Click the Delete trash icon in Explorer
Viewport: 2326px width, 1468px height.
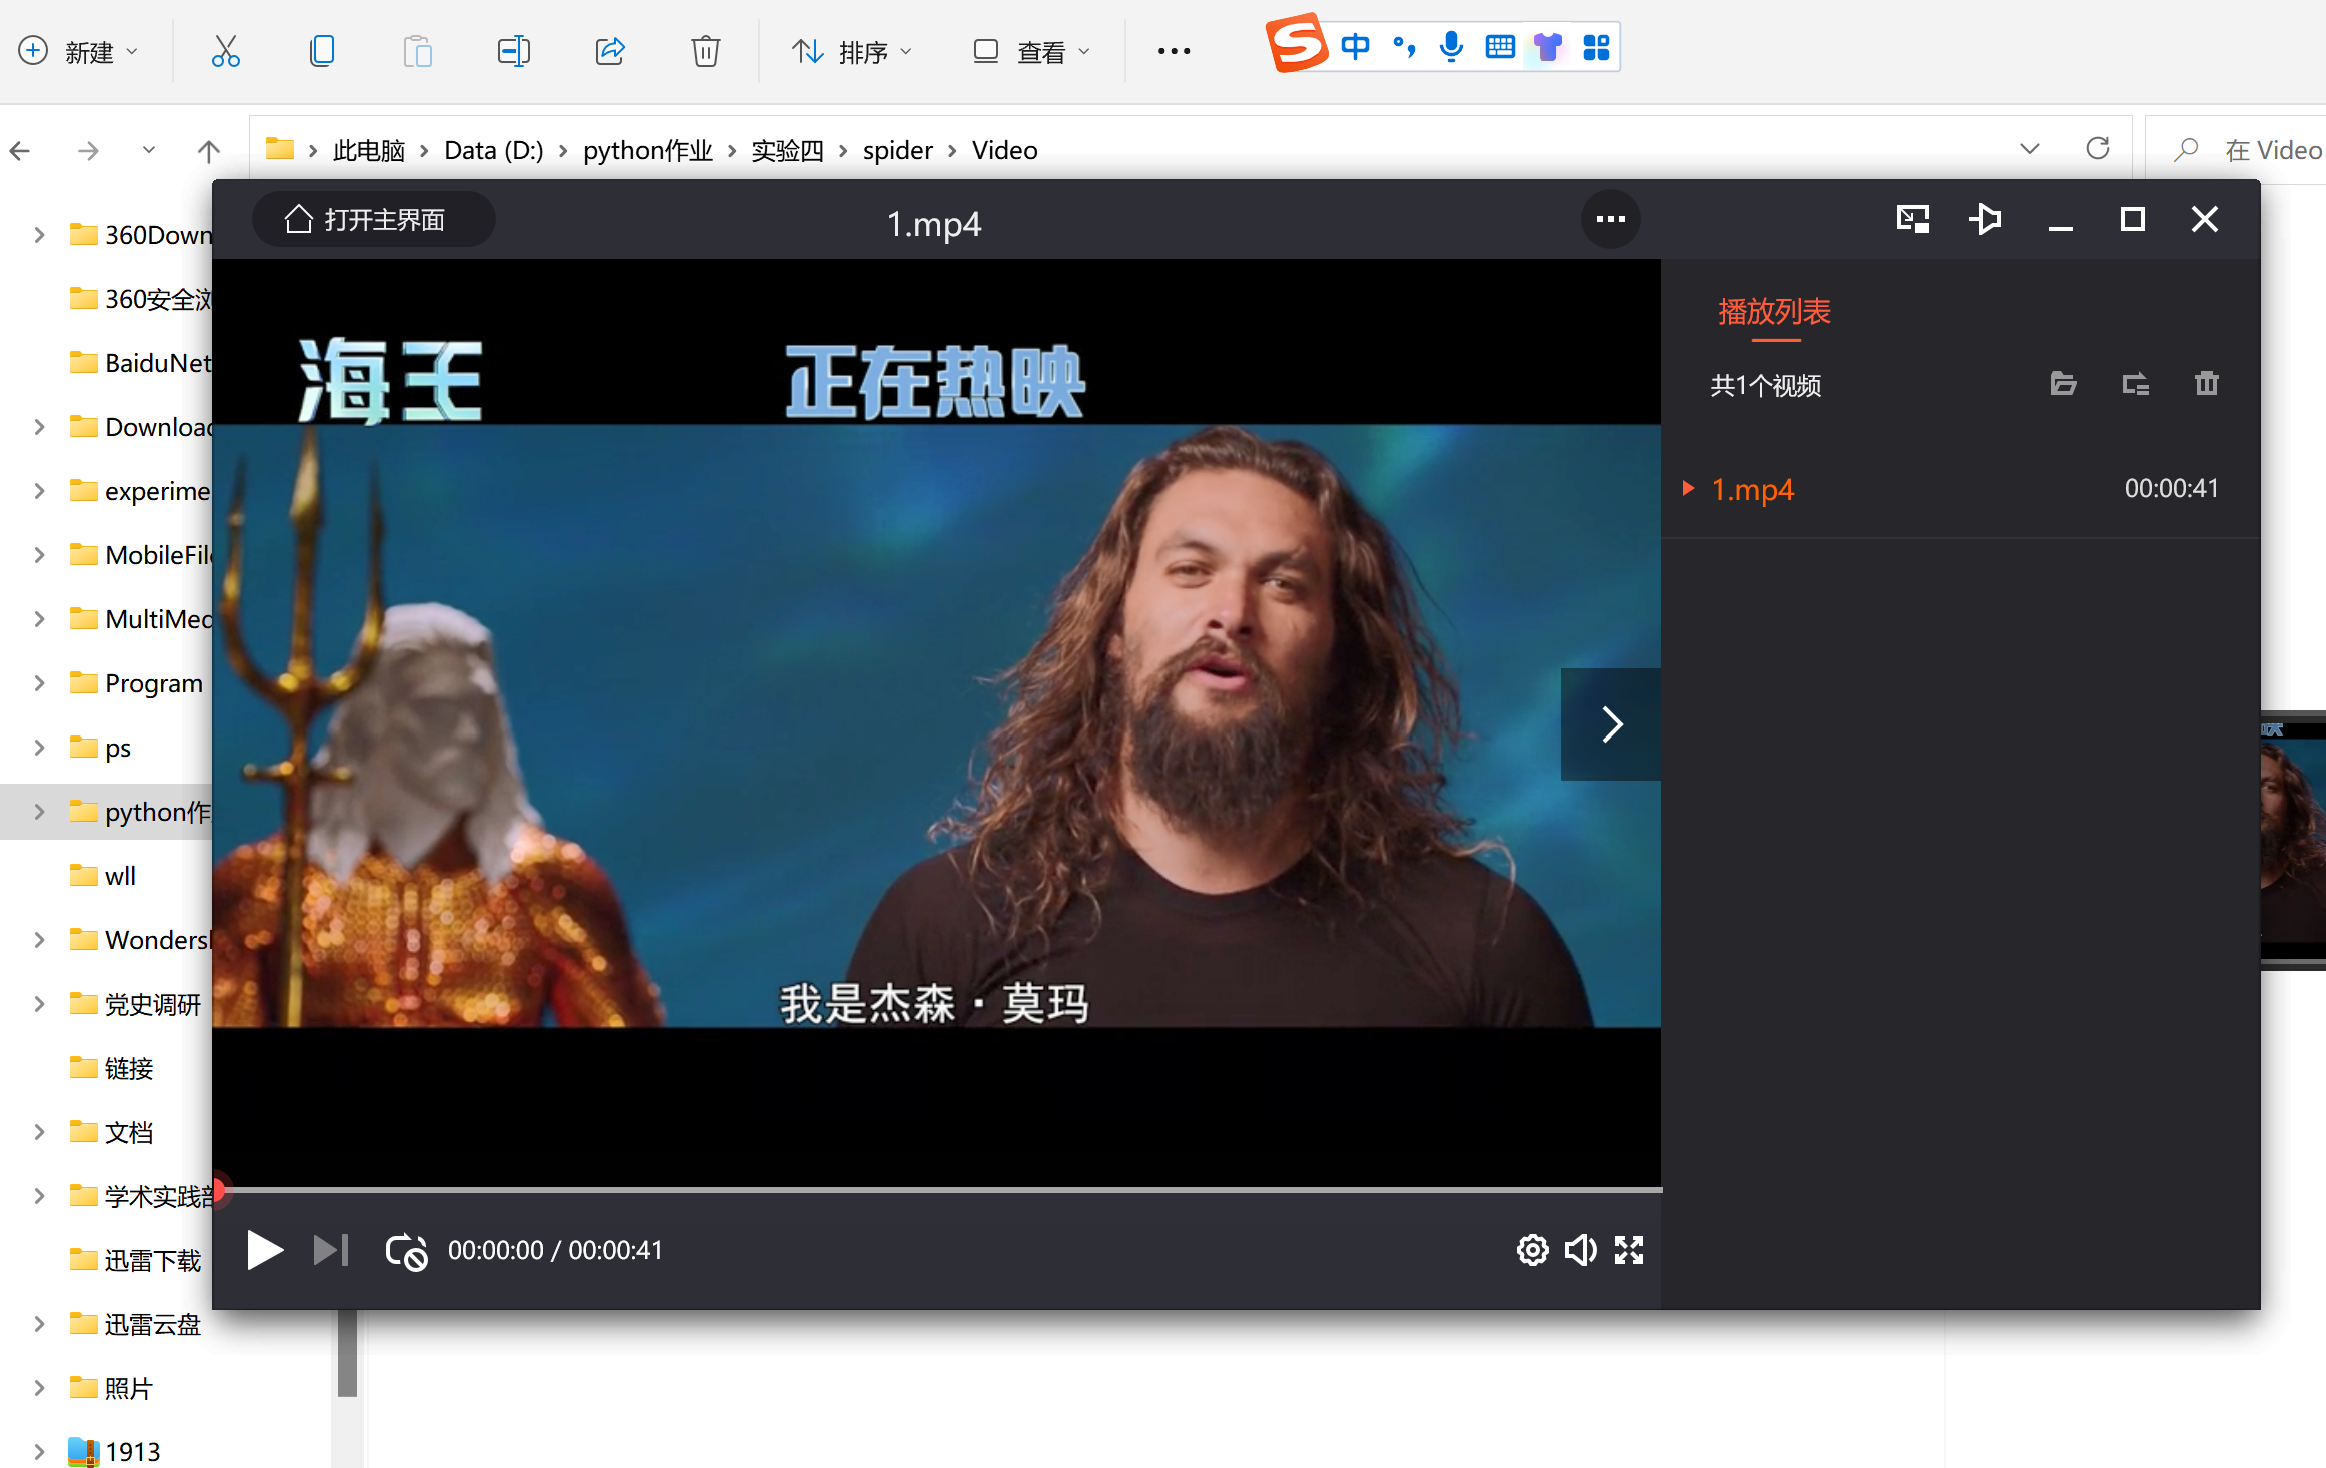click(x=706, y=51)
